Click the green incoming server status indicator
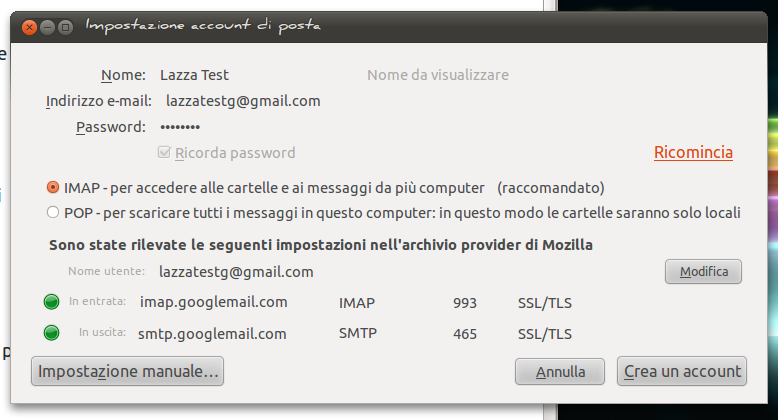Image resolution: width=778 pixels, height=420 pixels. pos(51,302)
